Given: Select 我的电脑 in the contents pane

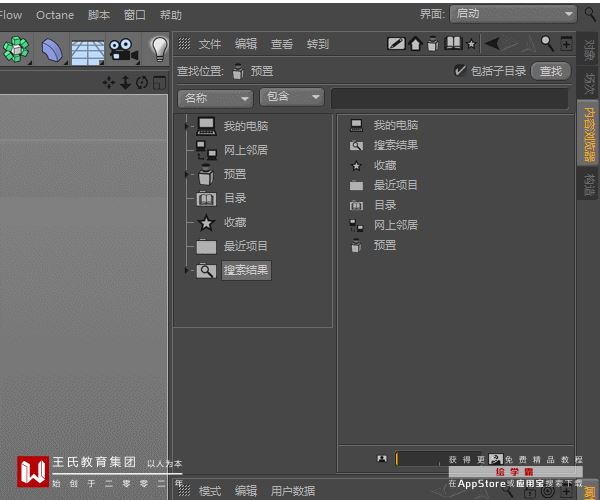Looking at the screenshot, I should (396, 125).
